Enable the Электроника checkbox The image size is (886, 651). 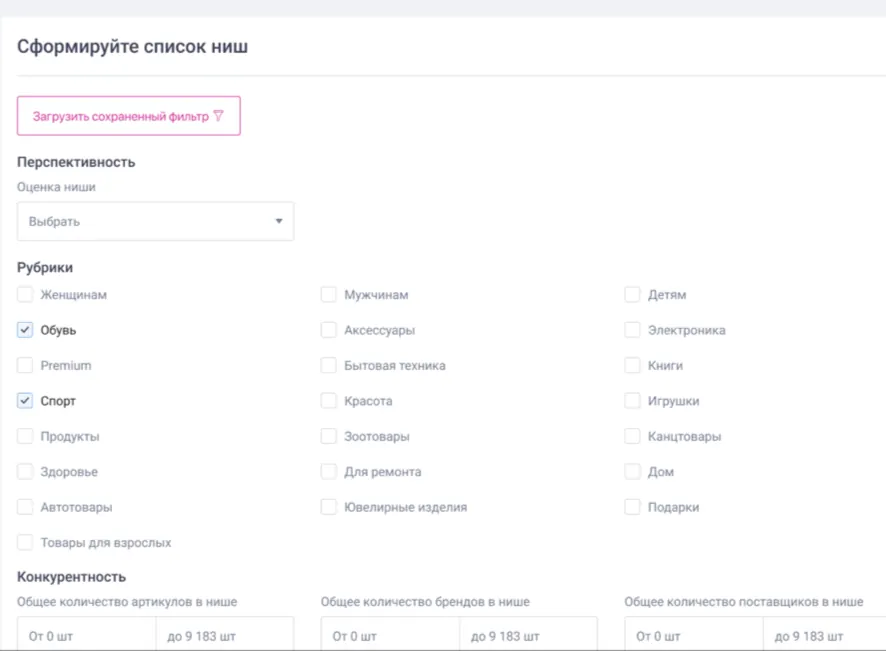[x=632, y=330]
